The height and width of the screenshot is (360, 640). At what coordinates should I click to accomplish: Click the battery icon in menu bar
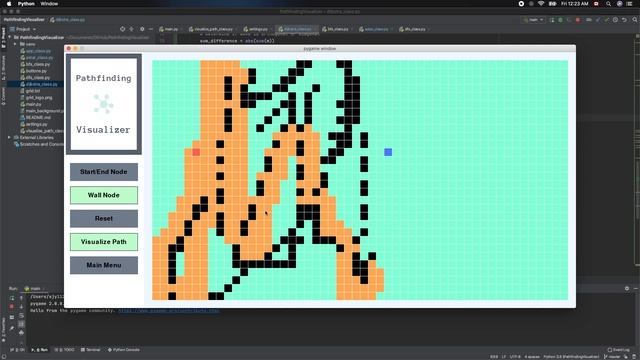tap(553, 4)
